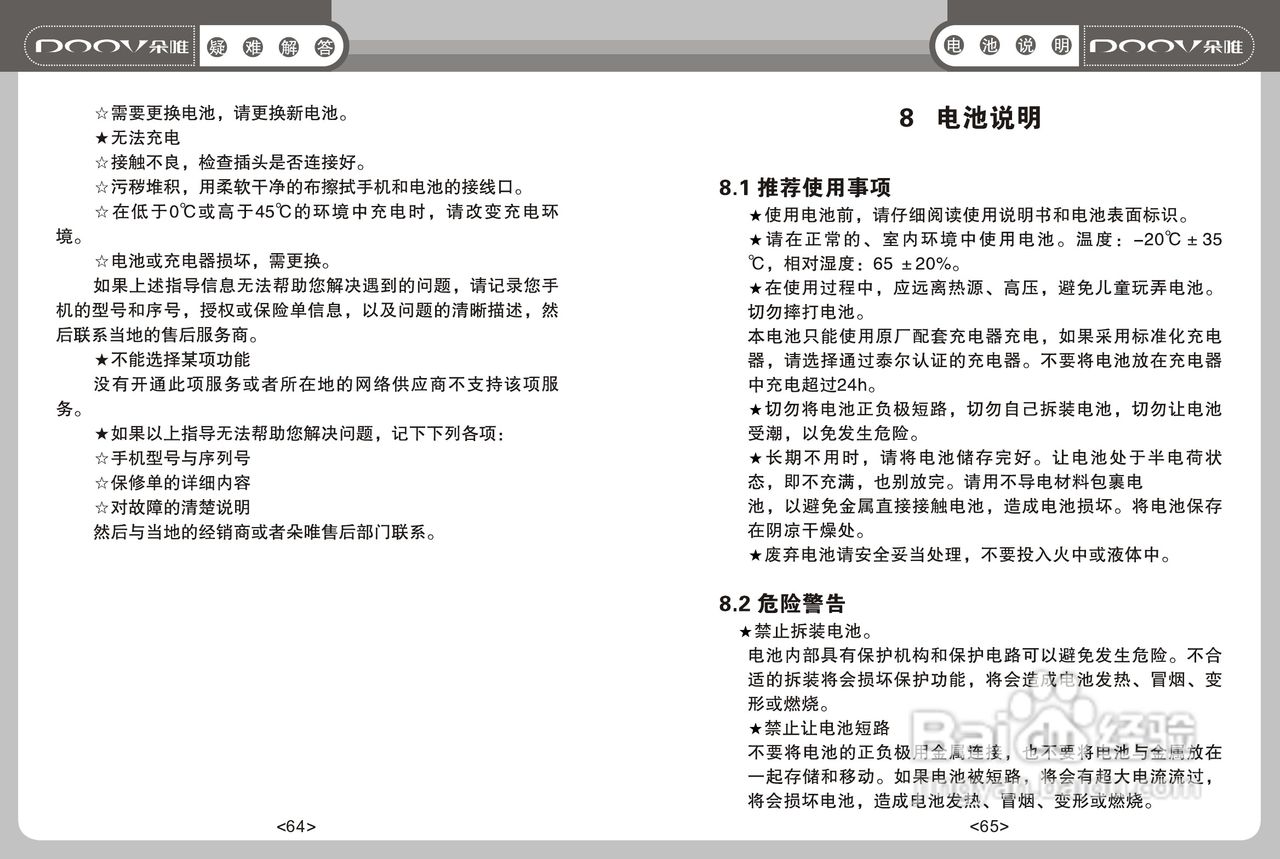
Task: Click the 手机型号与序列号 list entry
Action: [x=171, y=458]
